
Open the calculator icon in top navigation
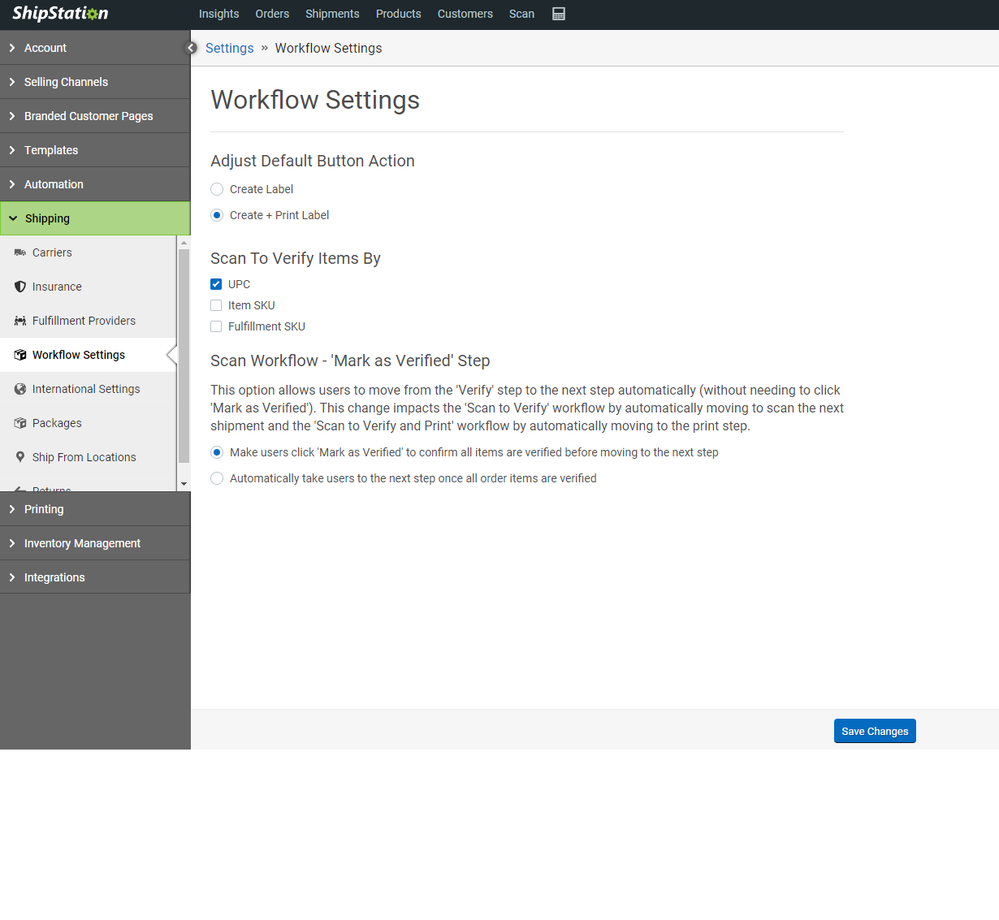[558, 14]
